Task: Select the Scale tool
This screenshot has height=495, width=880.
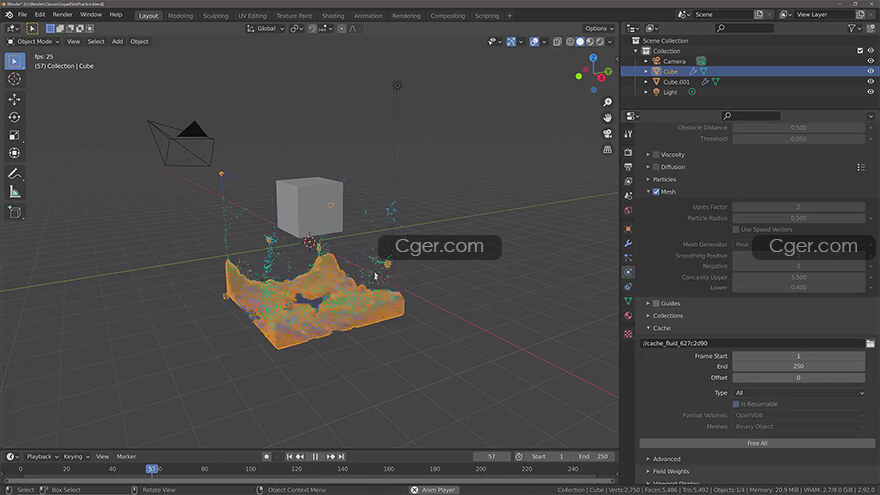Action: point(15,135)
